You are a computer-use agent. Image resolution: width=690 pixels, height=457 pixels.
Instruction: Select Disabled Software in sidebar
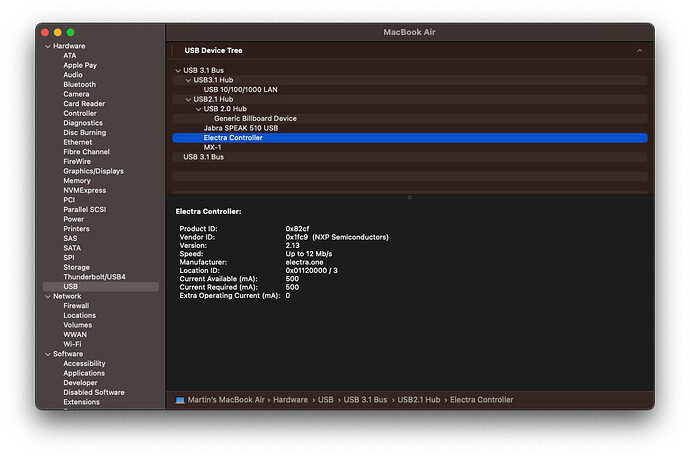point(94,393)
